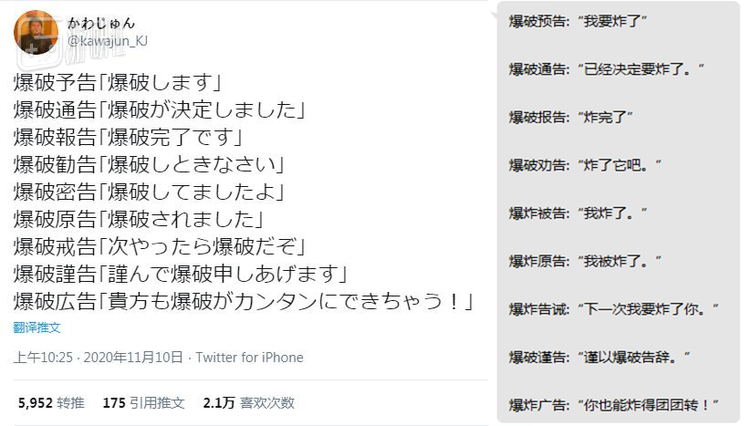Click the tweet line starting 爆破予告
The width and height of the screenshot is (750, 426).
pos(118,83)
